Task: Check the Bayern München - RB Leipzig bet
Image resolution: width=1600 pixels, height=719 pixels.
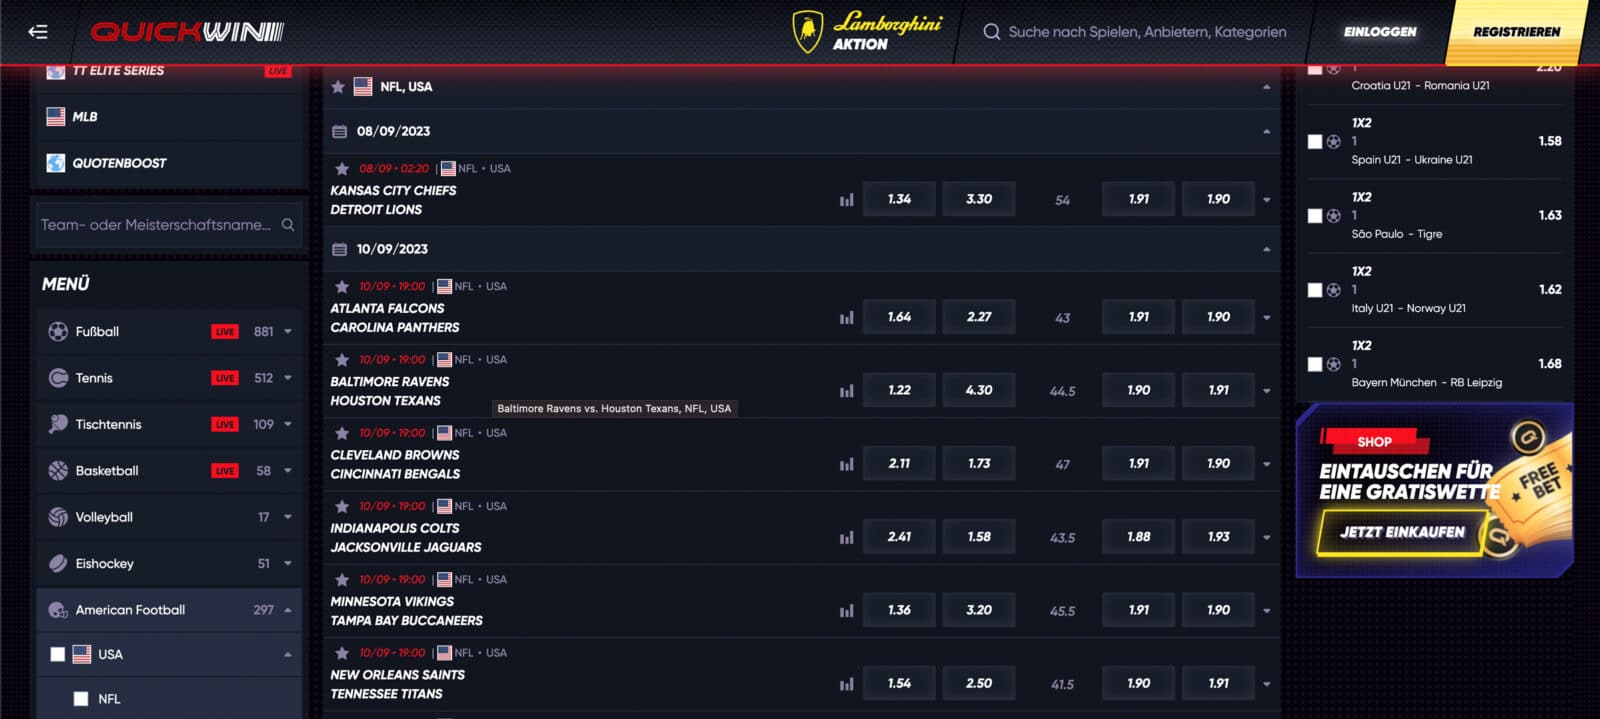Action: 1315,364
